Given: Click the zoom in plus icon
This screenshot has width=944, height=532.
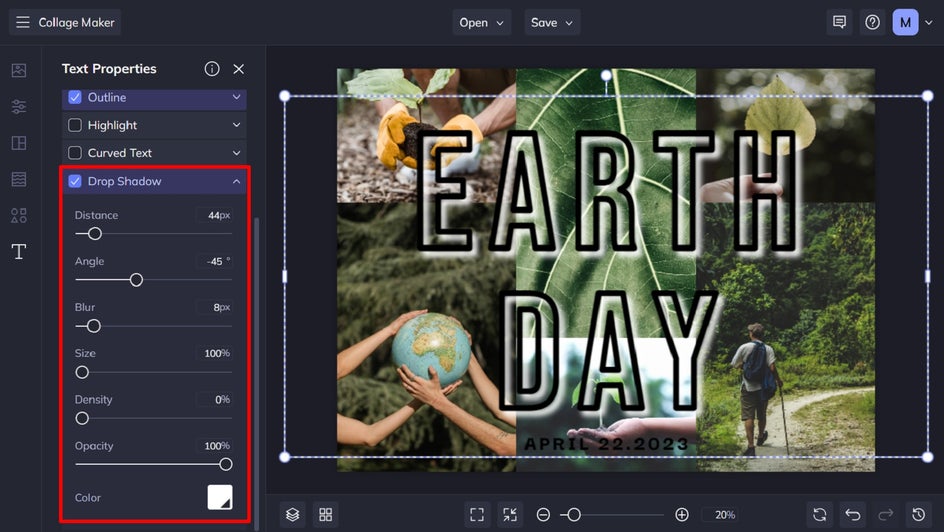Looking at the screenshot, I should pyautogui.click(x=682, y=514).
